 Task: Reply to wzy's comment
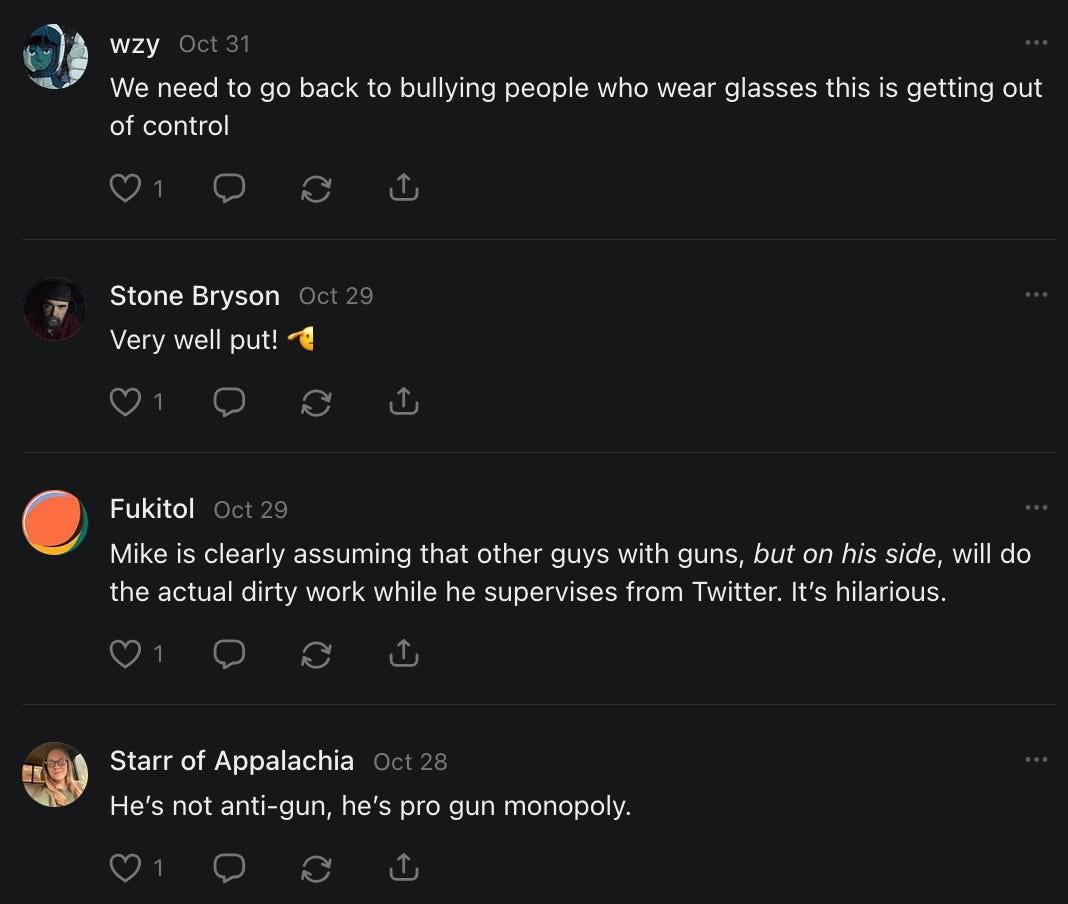[229, 188]
